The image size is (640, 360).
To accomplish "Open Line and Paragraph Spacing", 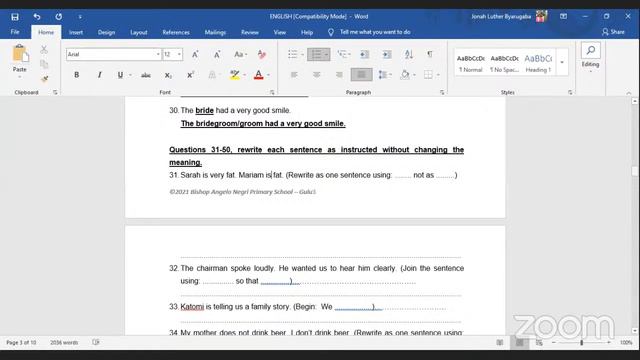I will 383,75.
